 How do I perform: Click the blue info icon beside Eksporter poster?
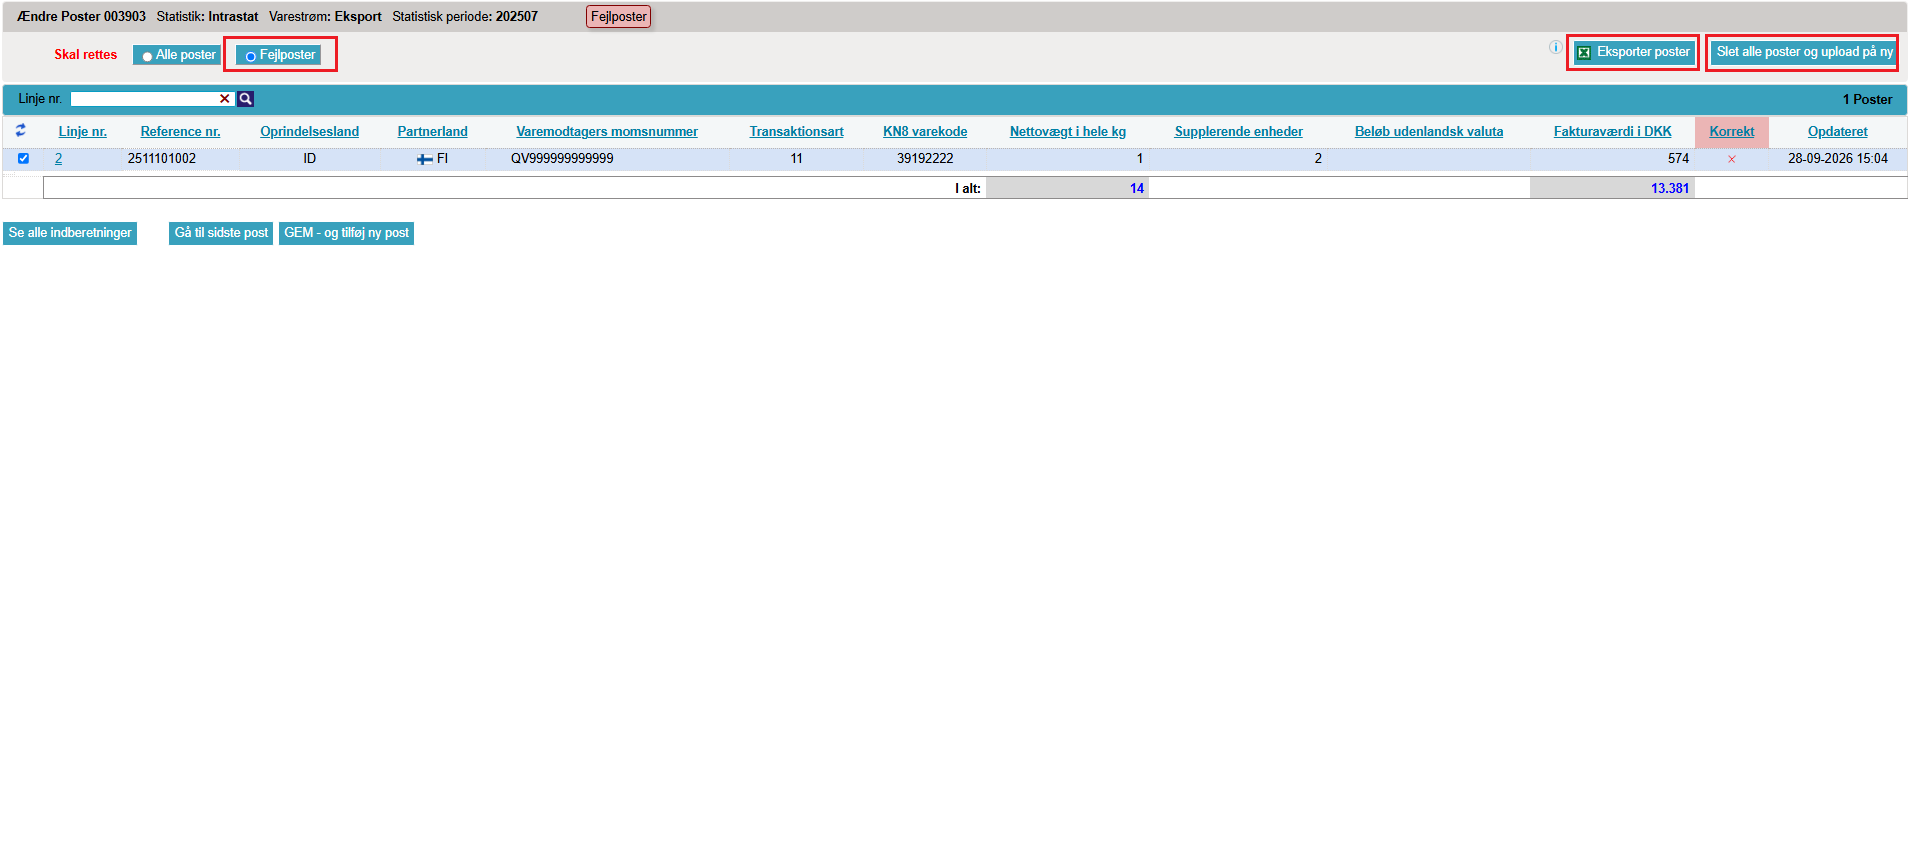click(x=1555, y=47)
